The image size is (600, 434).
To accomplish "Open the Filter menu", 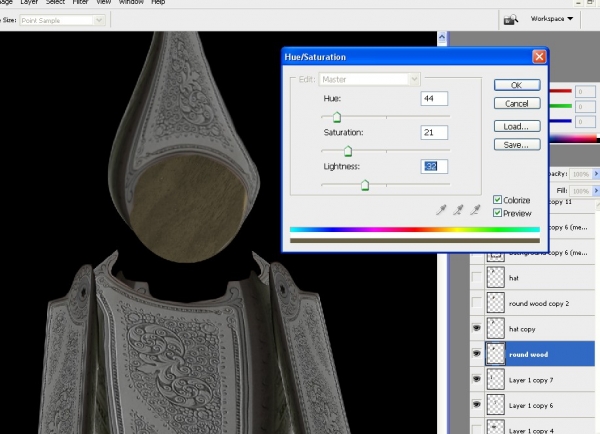I will [x=80, y=2].
